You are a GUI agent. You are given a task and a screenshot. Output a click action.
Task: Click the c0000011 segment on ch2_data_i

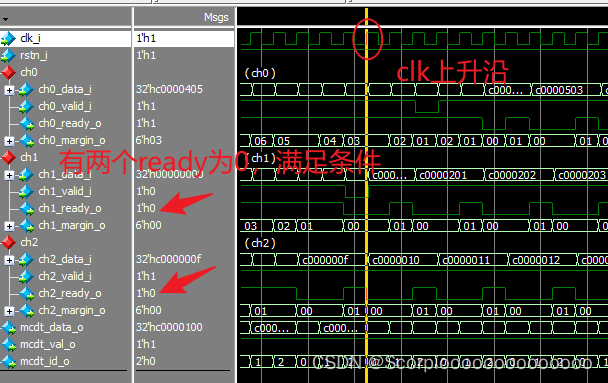[473, 260]
